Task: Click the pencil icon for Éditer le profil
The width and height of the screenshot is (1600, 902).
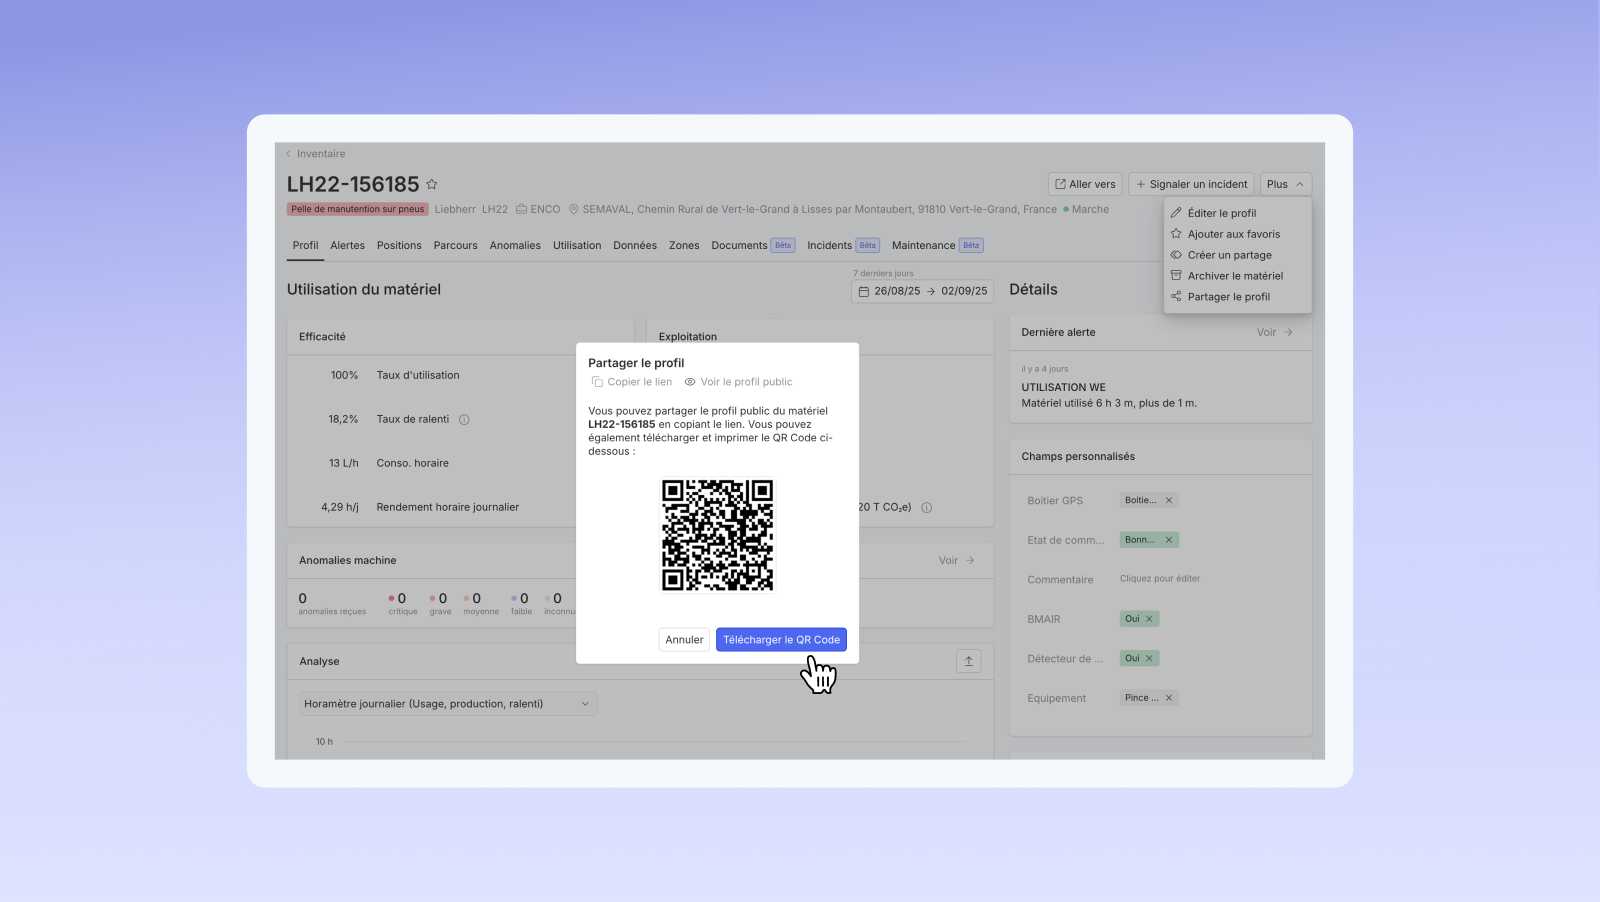Action: [1176, 213]
